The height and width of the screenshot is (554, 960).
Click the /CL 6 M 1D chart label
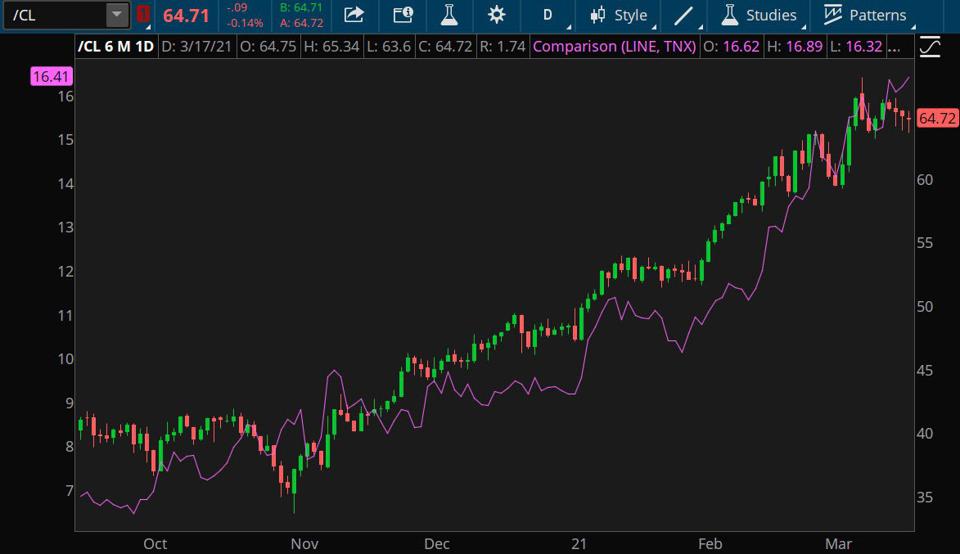coord(115,47)
